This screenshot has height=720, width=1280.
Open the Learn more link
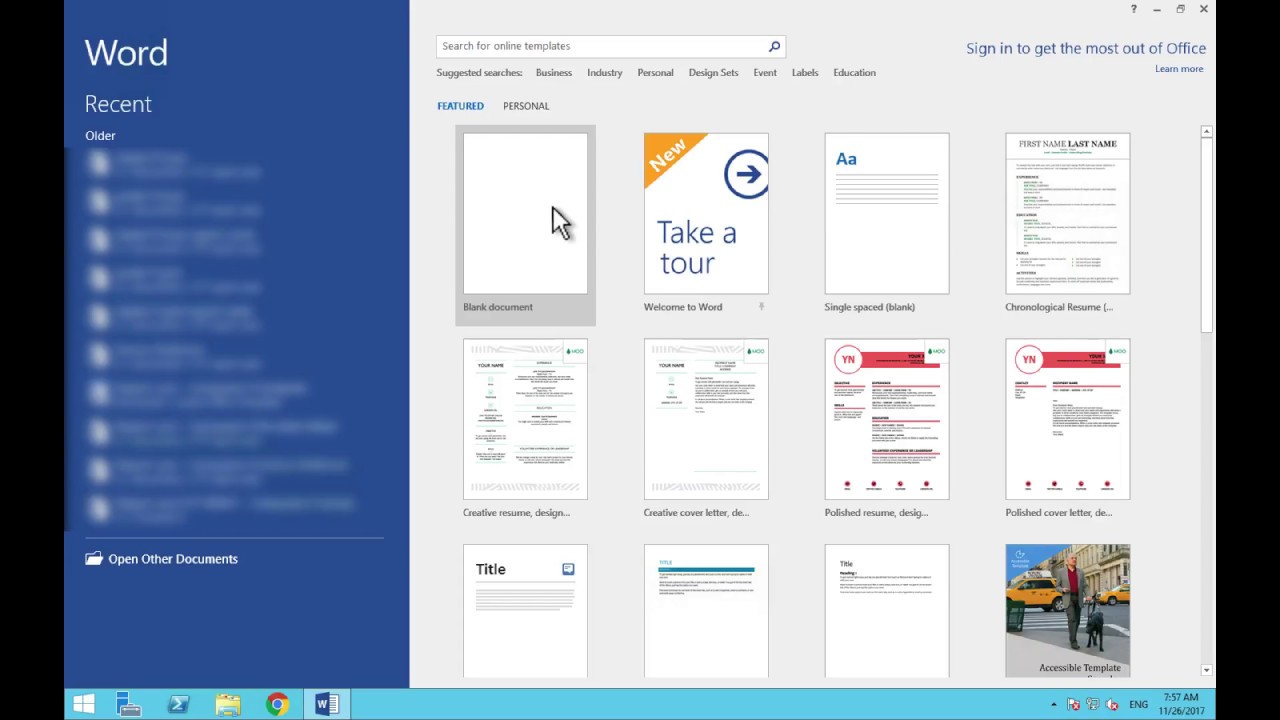tap(1179, 69)
